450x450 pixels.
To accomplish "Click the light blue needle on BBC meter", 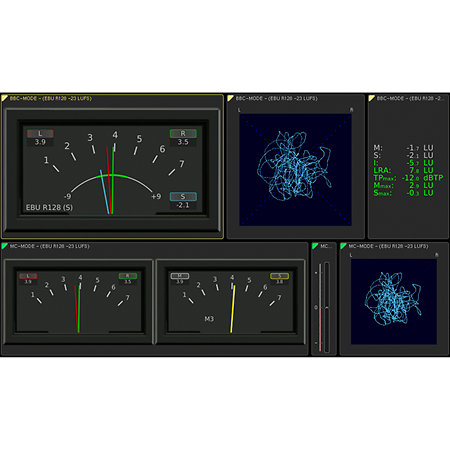I will [105, 192].
